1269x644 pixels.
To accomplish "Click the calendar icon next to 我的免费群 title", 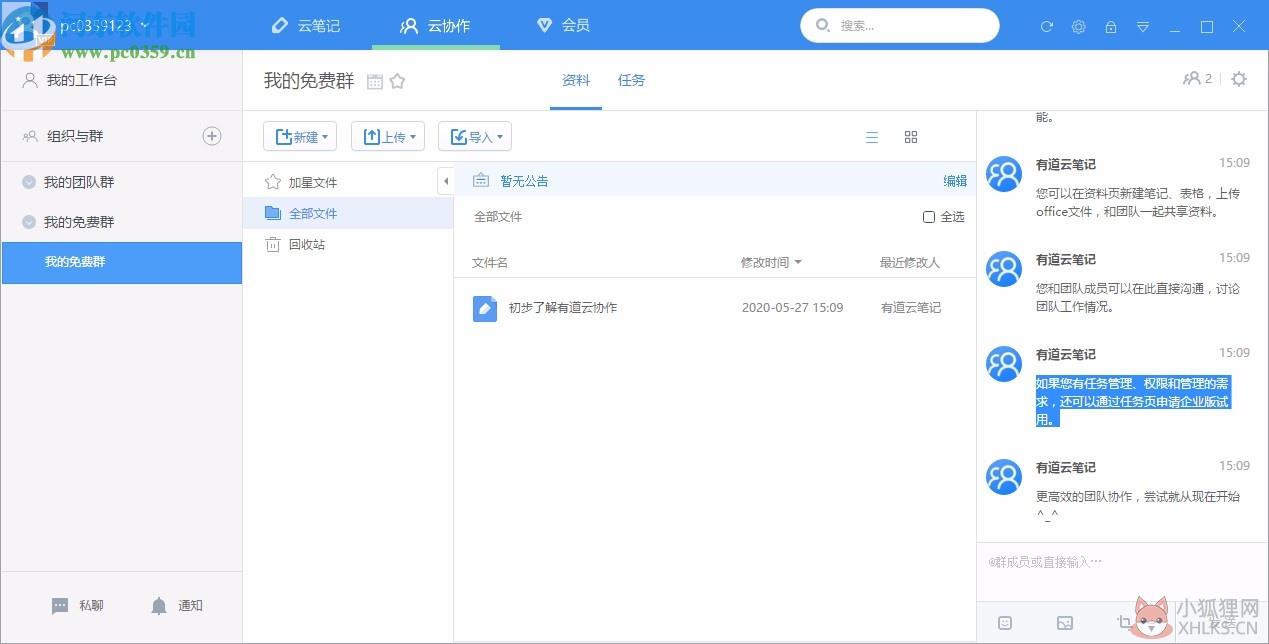I will pyautogui.click(x=375, y=82).
